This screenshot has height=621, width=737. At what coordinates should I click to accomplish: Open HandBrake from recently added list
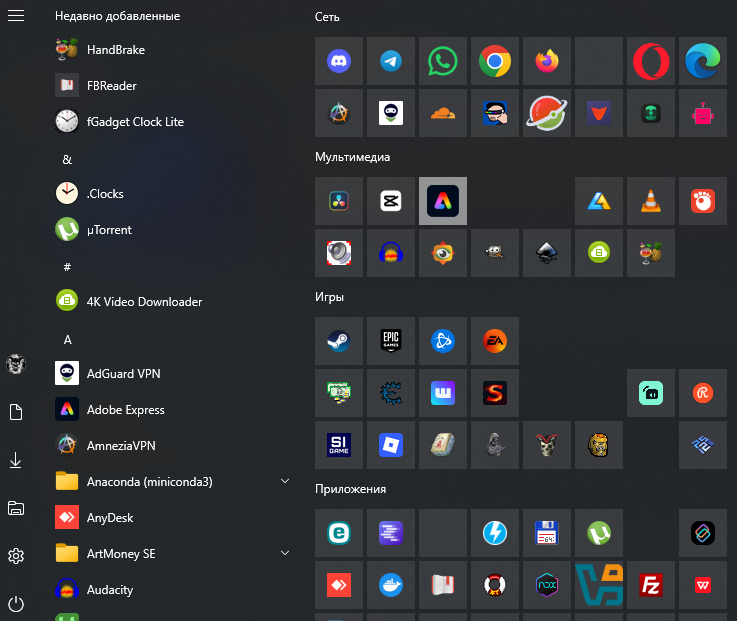[172, 49]
